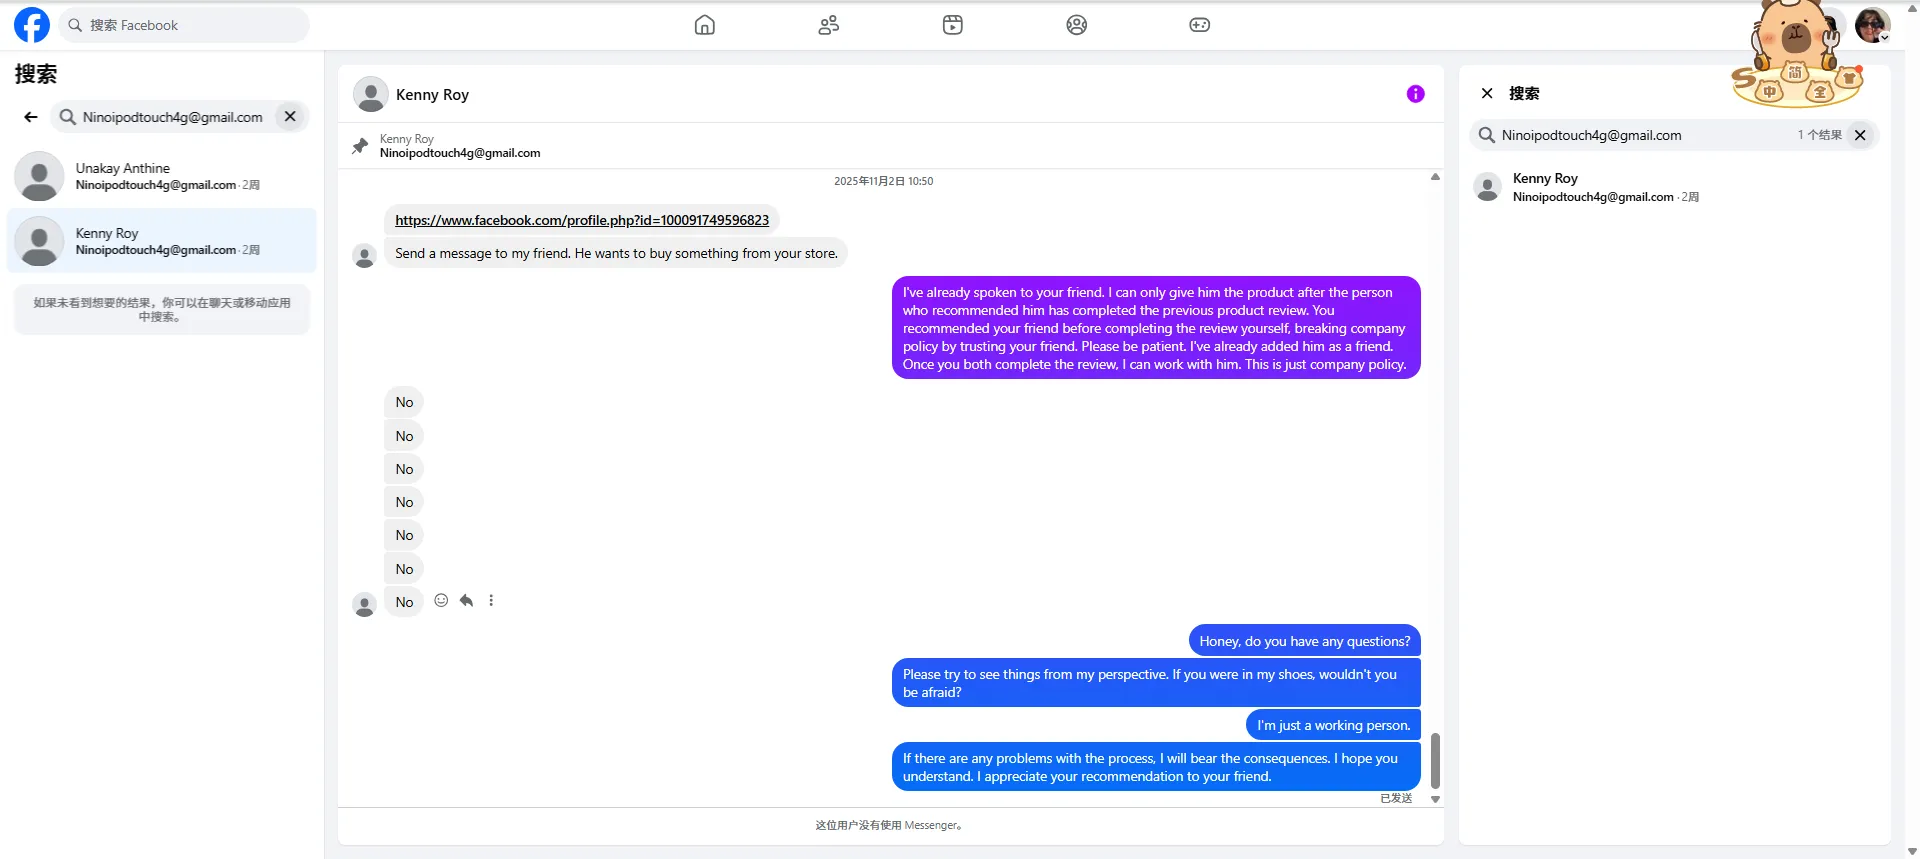Click 'If there are any problems' message bubble
The height and width of the screenshot is (859, 1920).
point(1156,767)
